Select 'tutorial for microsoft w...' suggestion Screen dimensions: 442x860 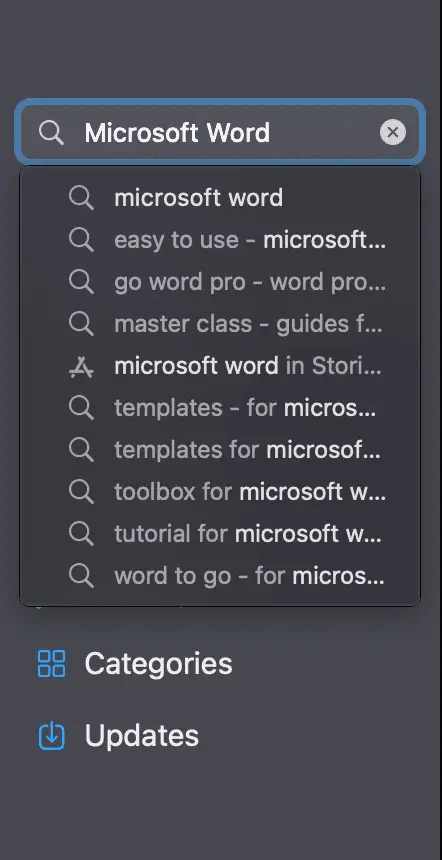click(x=220, y=534)
